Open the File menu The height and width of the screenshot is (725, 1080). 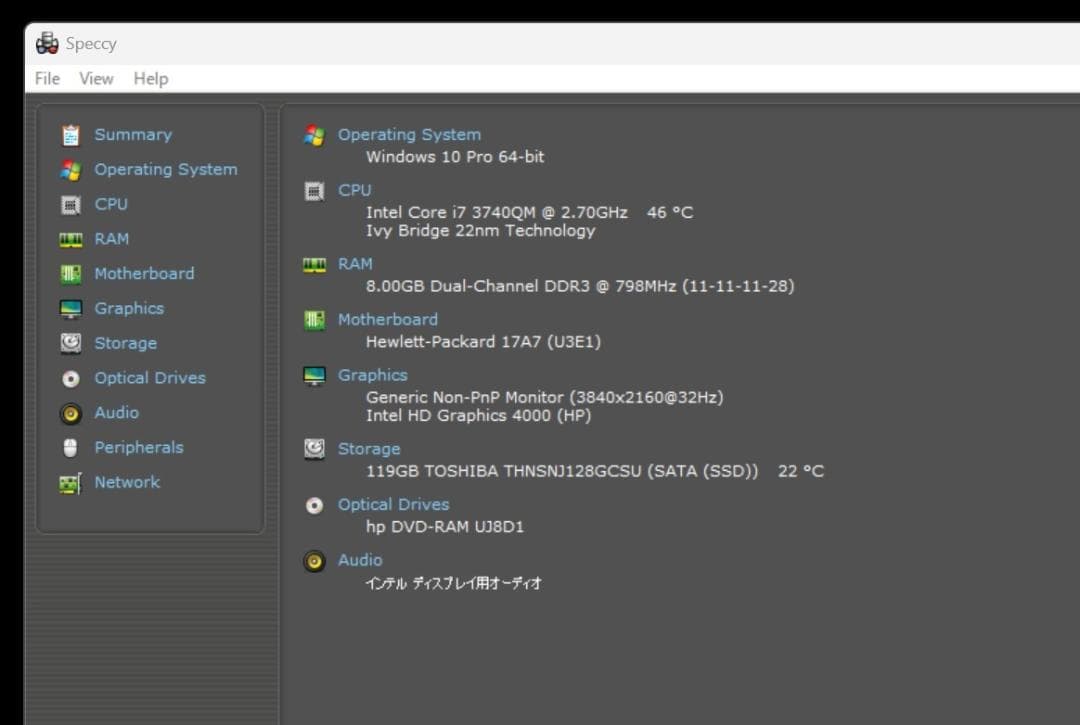[x=48, y=78]
